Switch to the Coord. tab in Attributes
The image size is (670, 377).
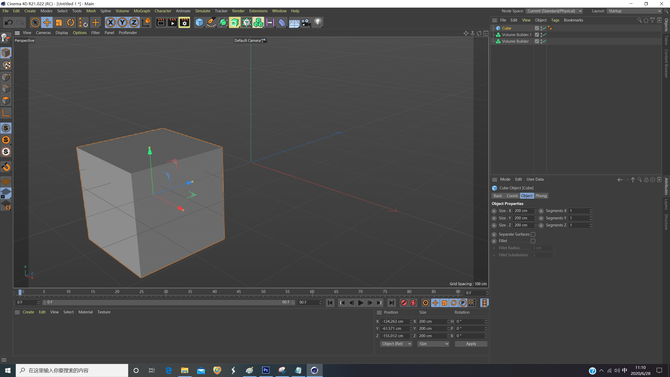512,196
